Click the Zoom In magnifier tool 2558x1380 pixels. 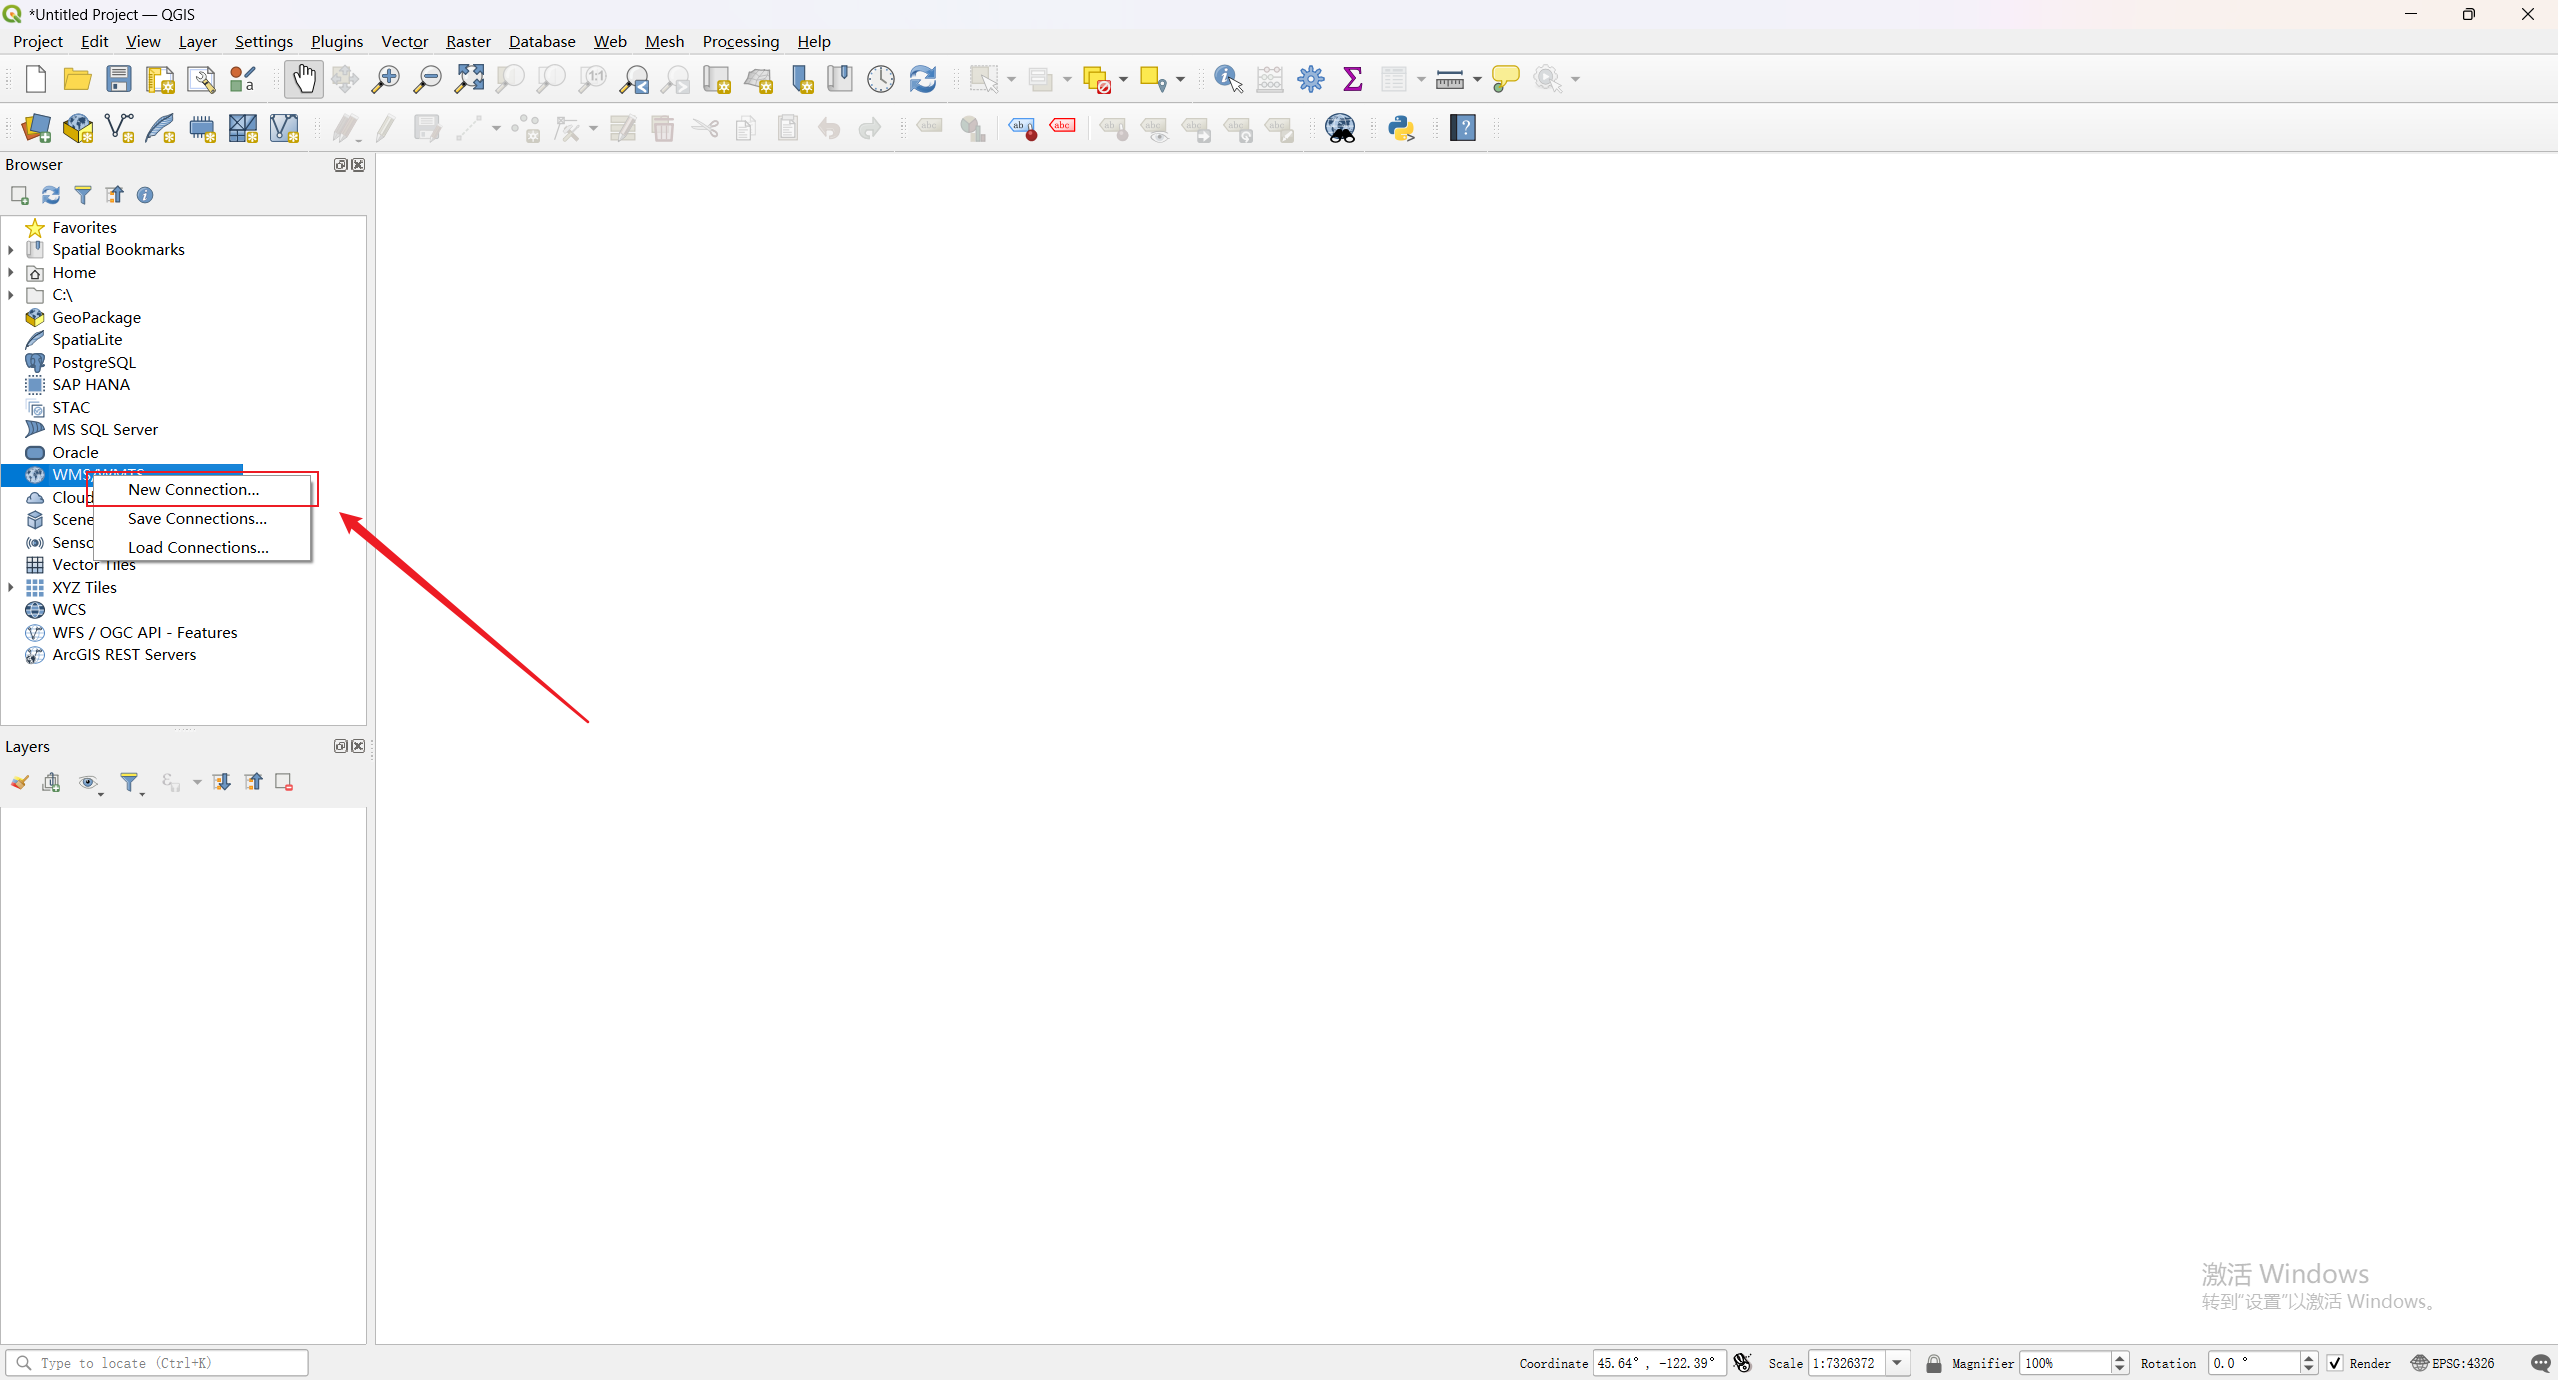385,79
